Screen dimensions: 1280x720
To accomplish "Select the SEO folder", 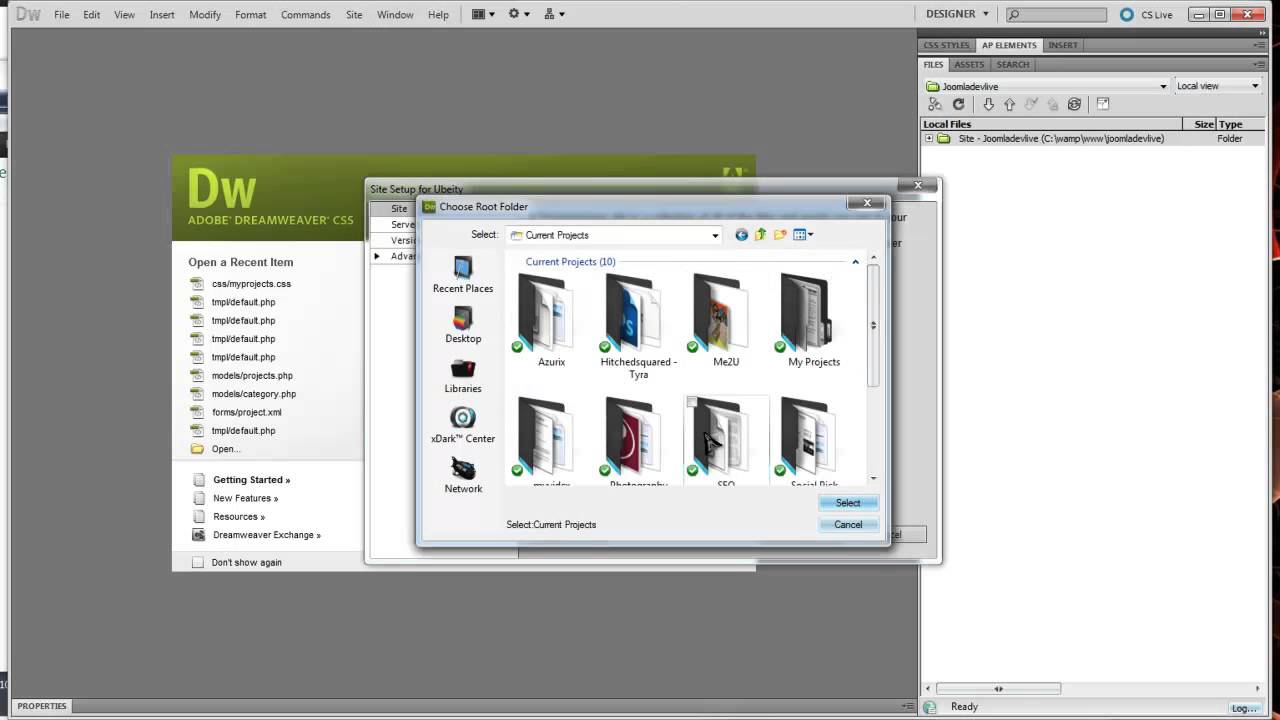I will tap(724, 441).
